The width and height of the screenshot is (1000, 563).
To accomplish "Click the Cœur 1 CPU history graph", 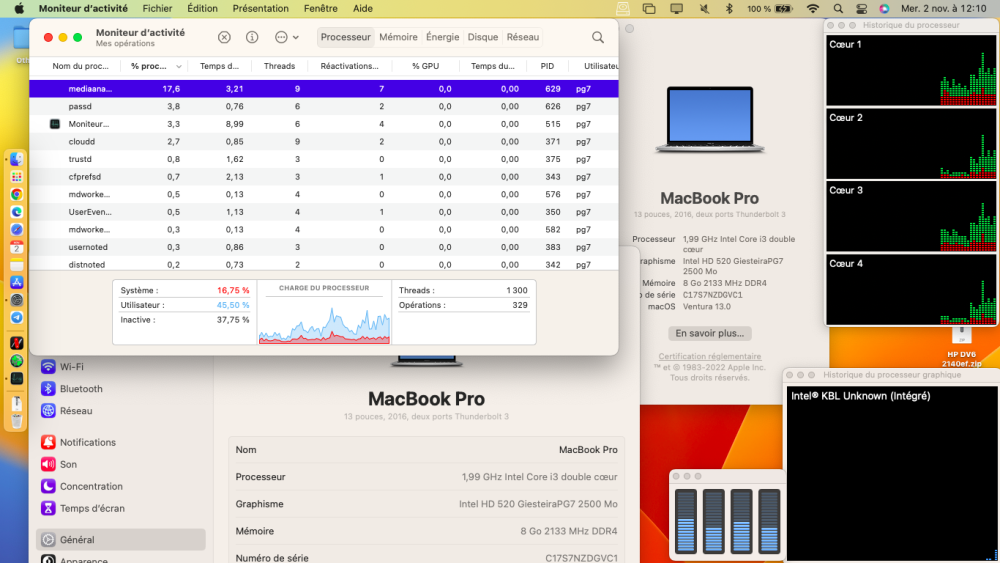I will pyautogui.click(x=911, y=70).
